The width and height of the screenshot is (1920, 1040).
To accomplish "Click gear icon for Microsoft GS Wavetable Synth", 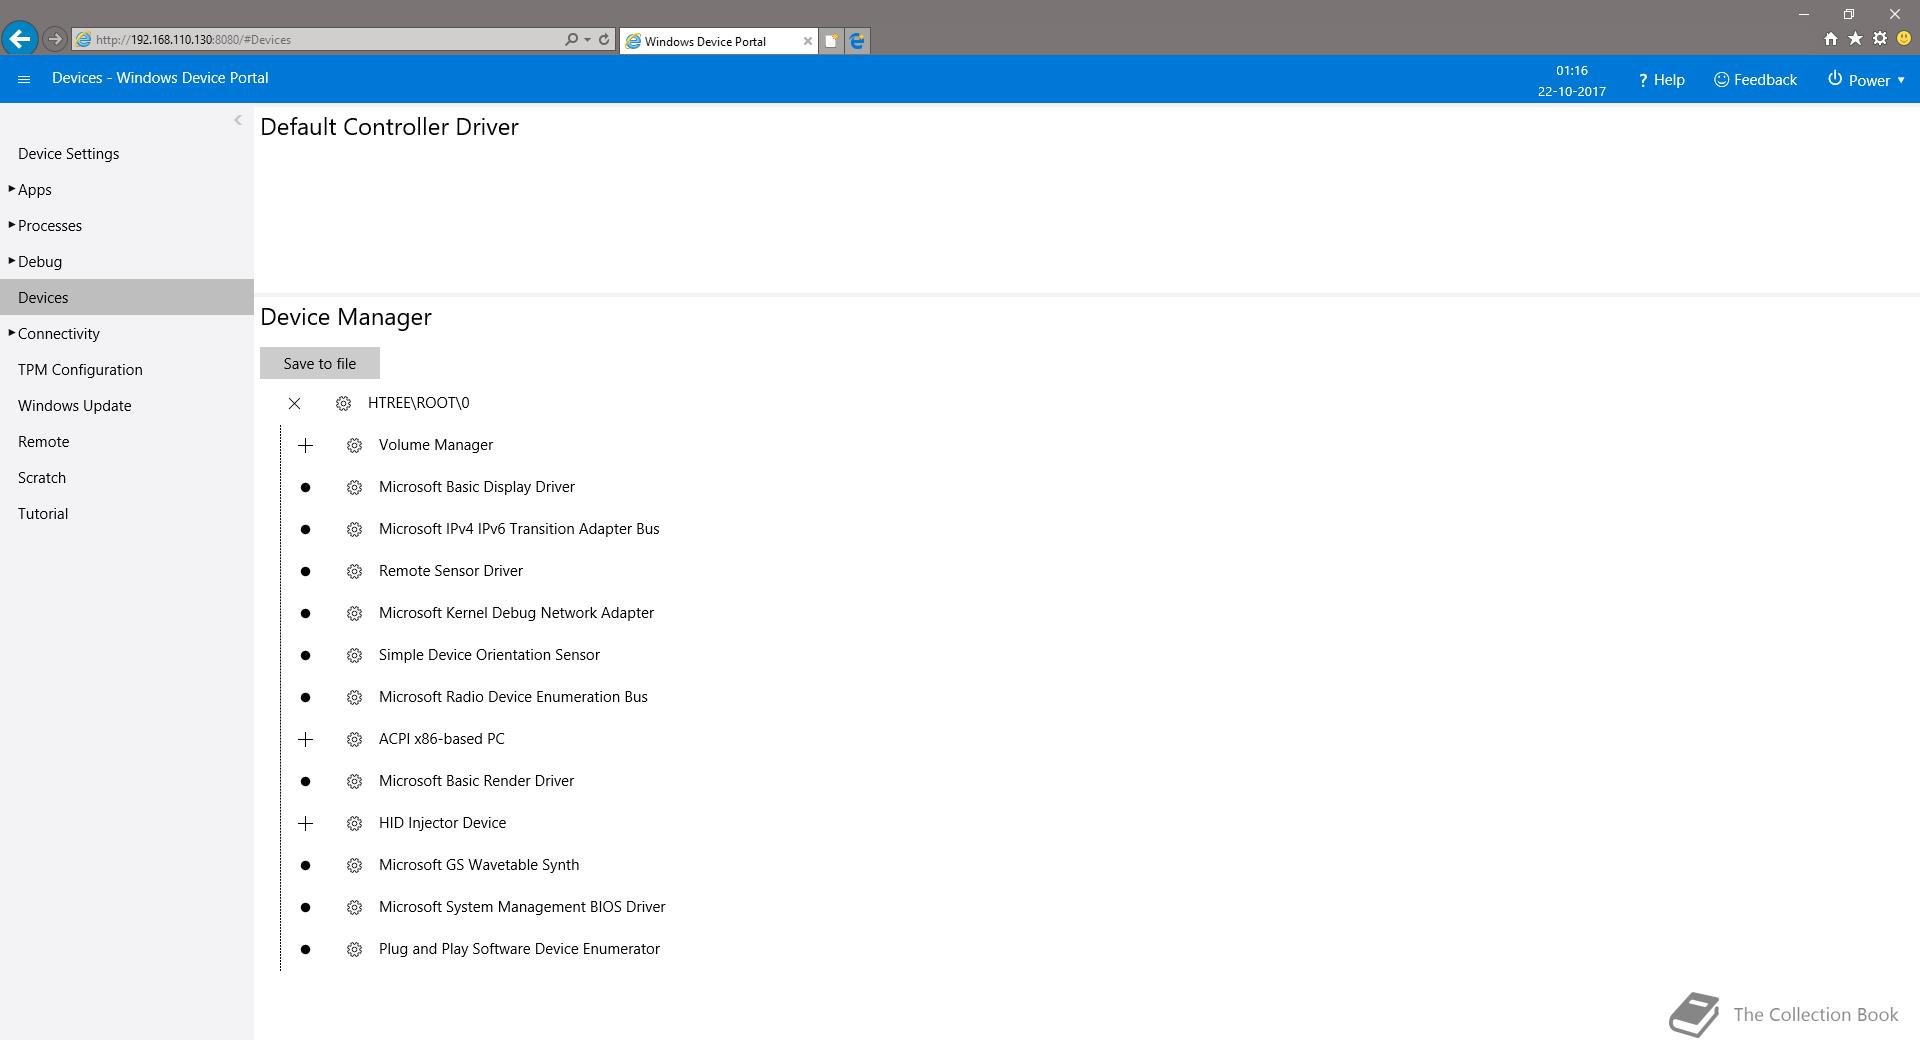I will click(354, 865).
